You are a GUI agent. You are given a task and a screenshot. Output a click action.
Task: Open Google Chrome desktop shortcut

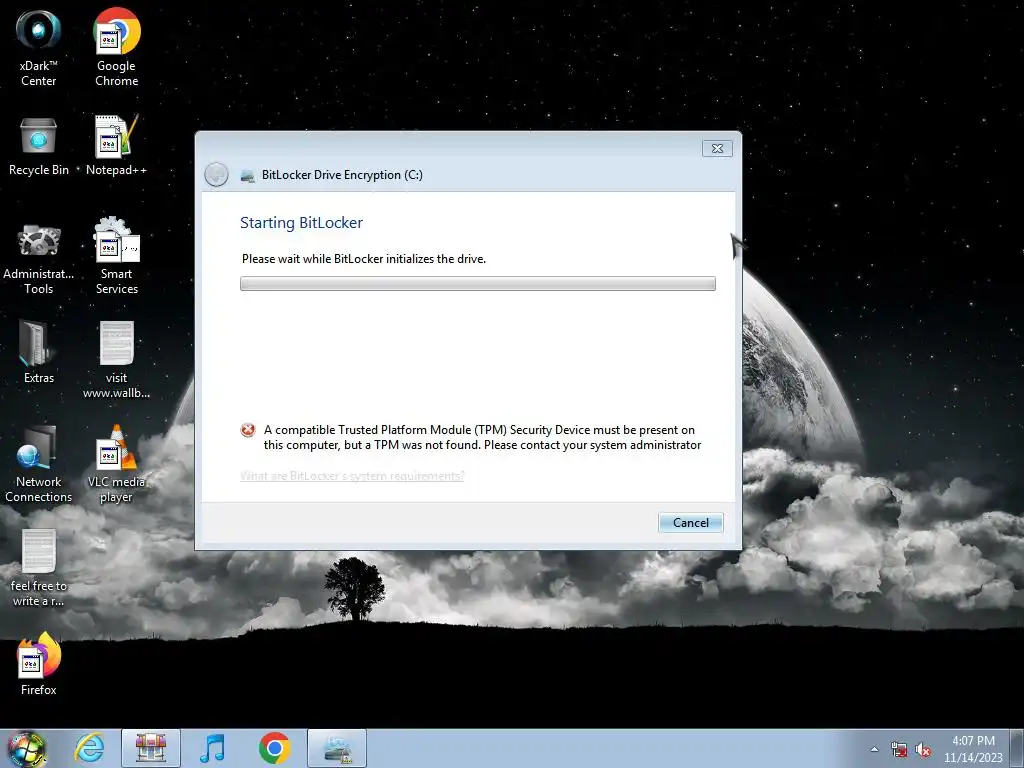pos(116,47)
